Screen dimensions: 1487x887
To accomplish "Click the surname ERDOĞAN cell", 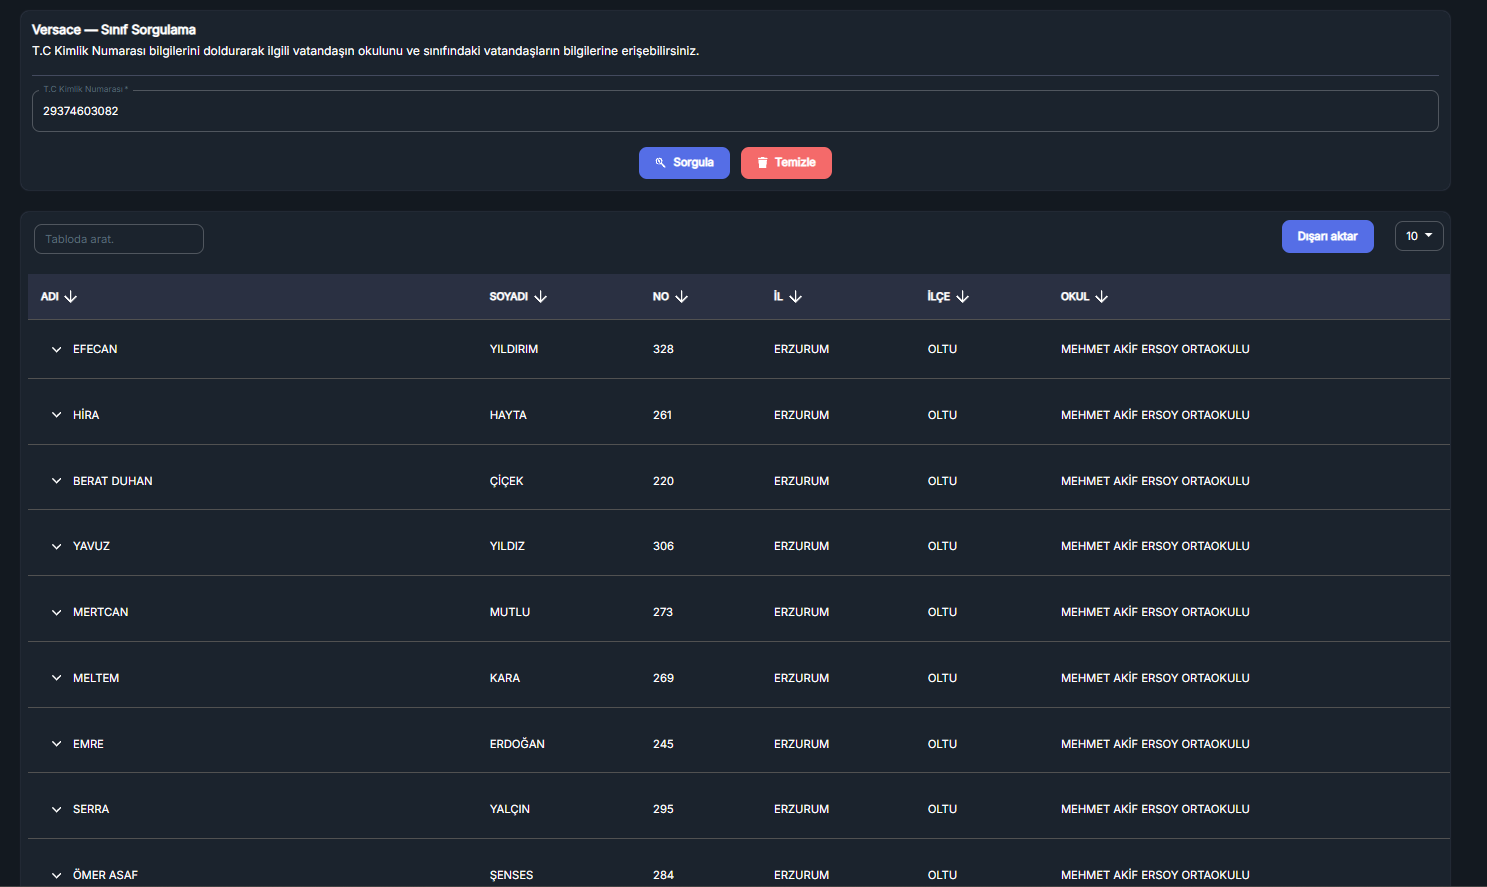I will pos(517,744).
